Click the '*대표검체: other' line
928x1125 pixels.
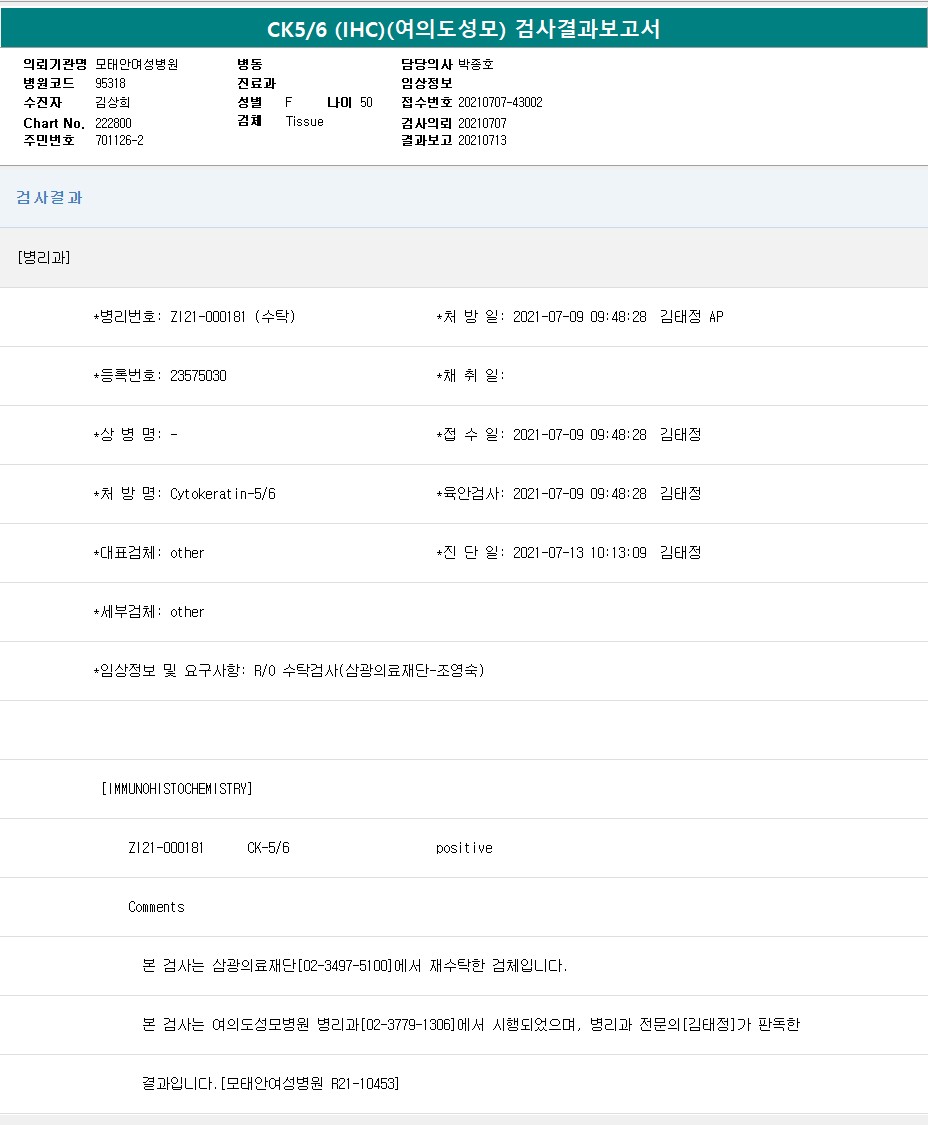(149, 553)
